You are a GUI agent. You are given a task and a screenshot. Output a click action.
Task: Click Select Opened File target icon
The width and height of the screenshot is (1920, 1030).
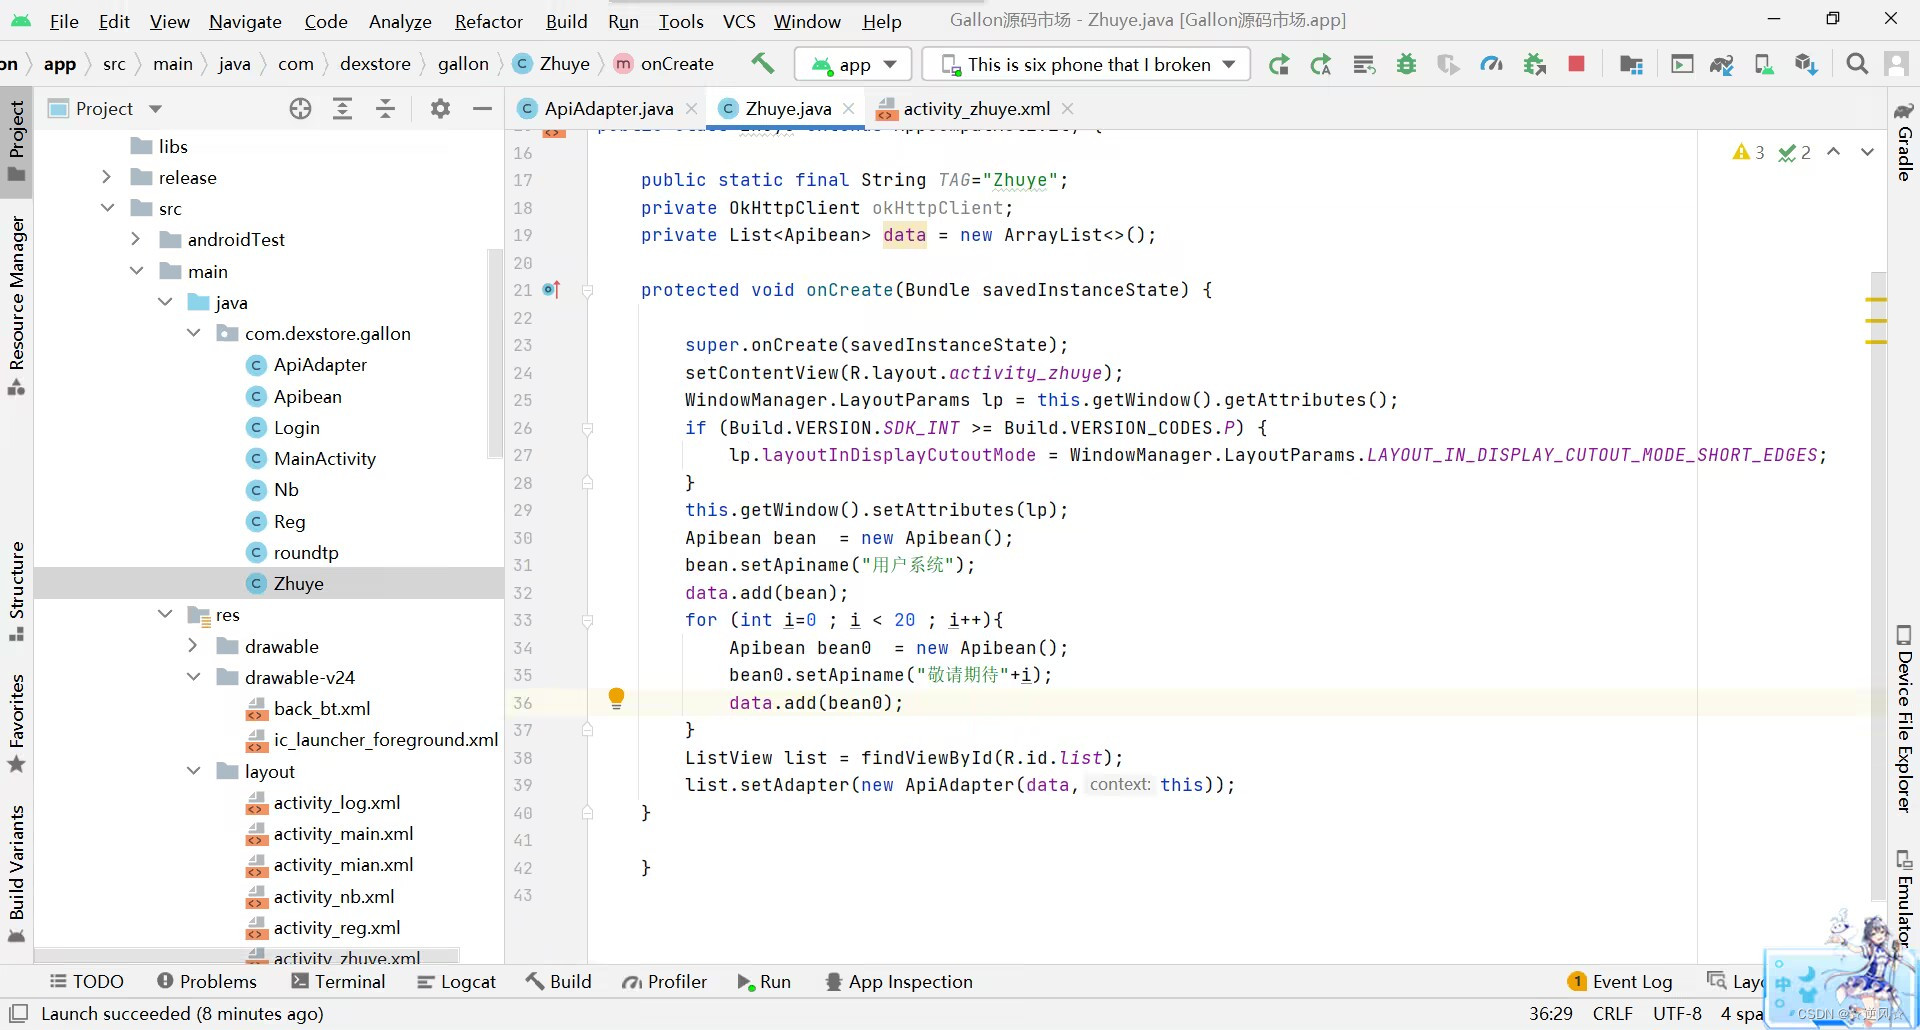tap(300, 109)
